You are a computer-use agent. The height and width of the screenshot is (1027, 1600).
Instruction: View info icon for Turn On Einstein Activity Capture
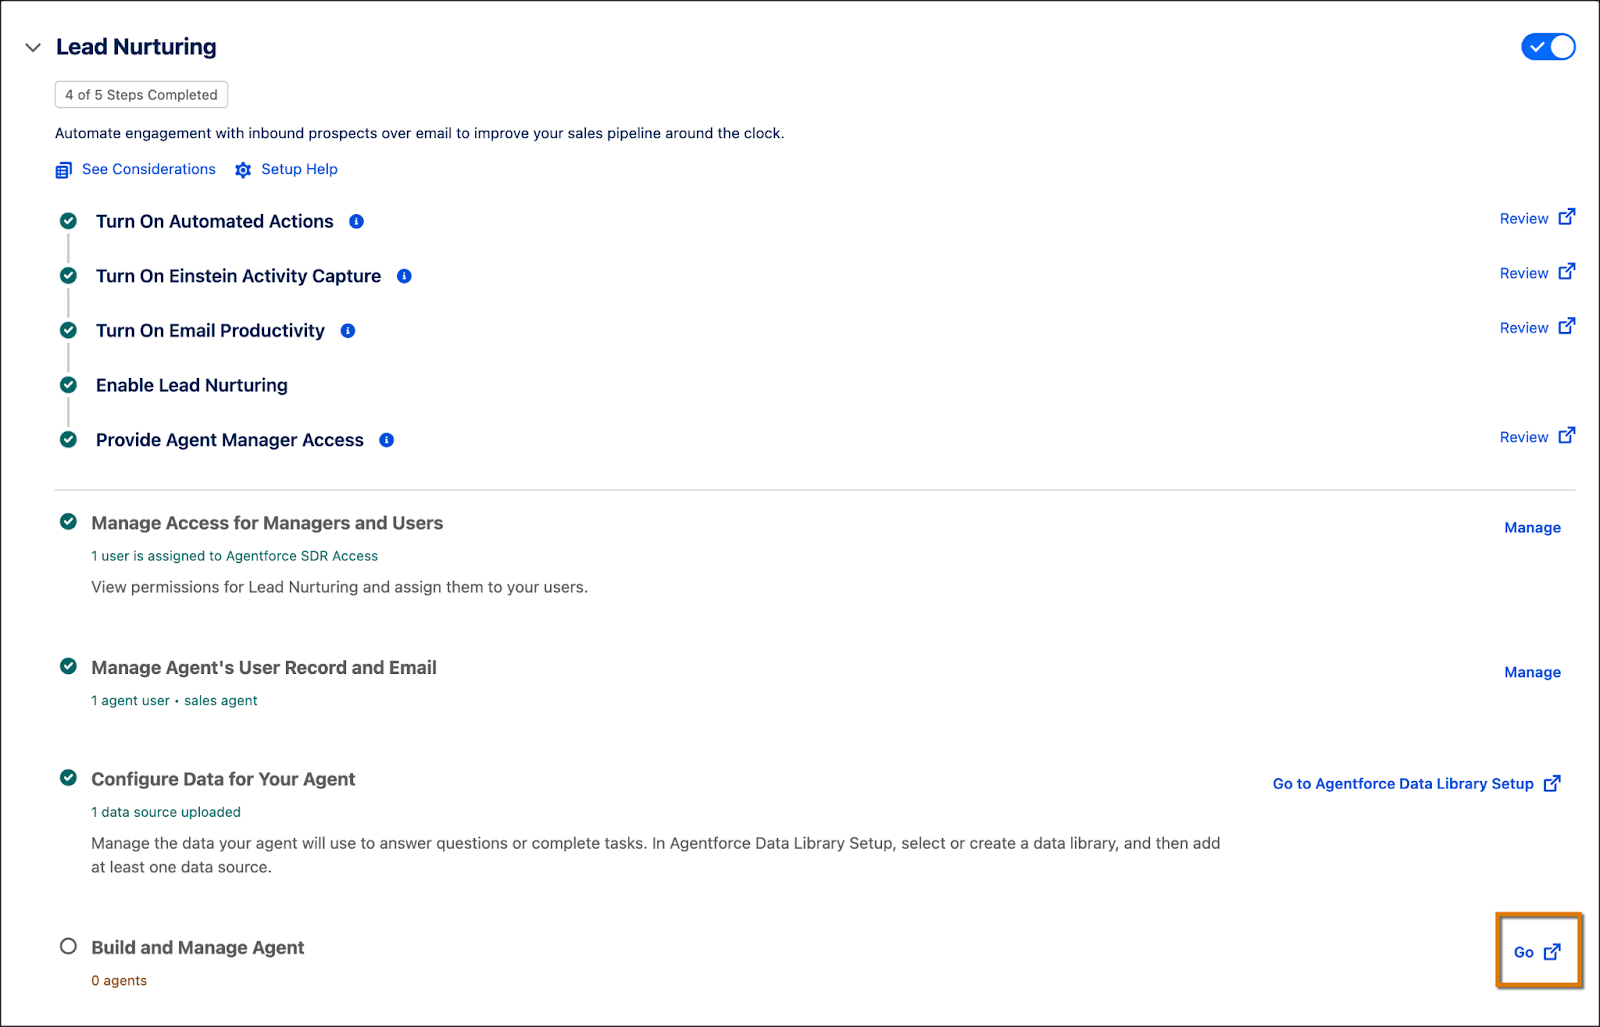point(404,276)
